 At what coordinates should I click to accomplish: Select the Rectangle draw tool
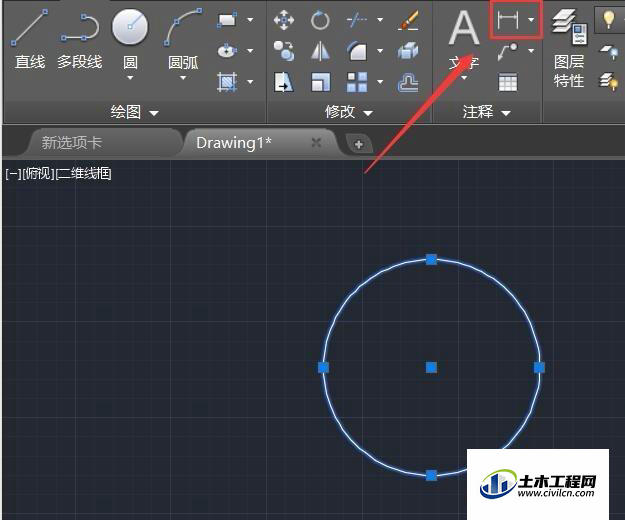coord(227,20)
